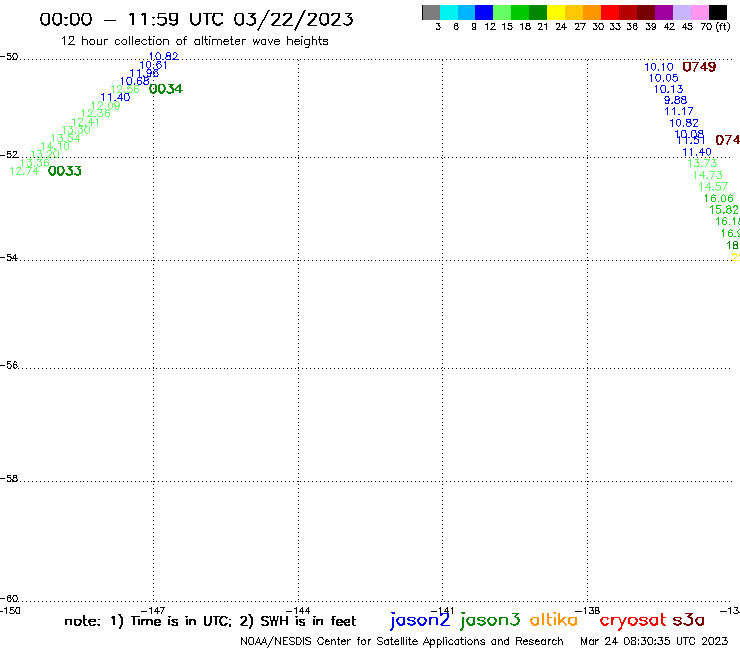Click the orange swatch in the color scale
Viewport: 740px width, 650px height.
coord(591,12)
